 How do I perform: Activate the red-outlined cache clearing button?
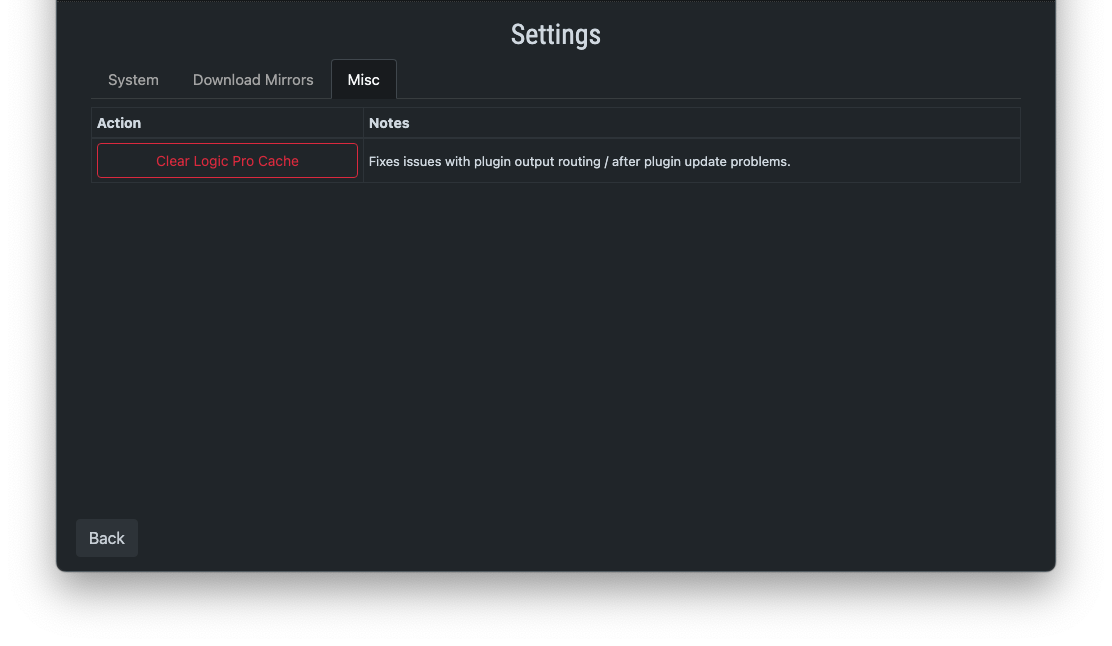pos(227,161)
